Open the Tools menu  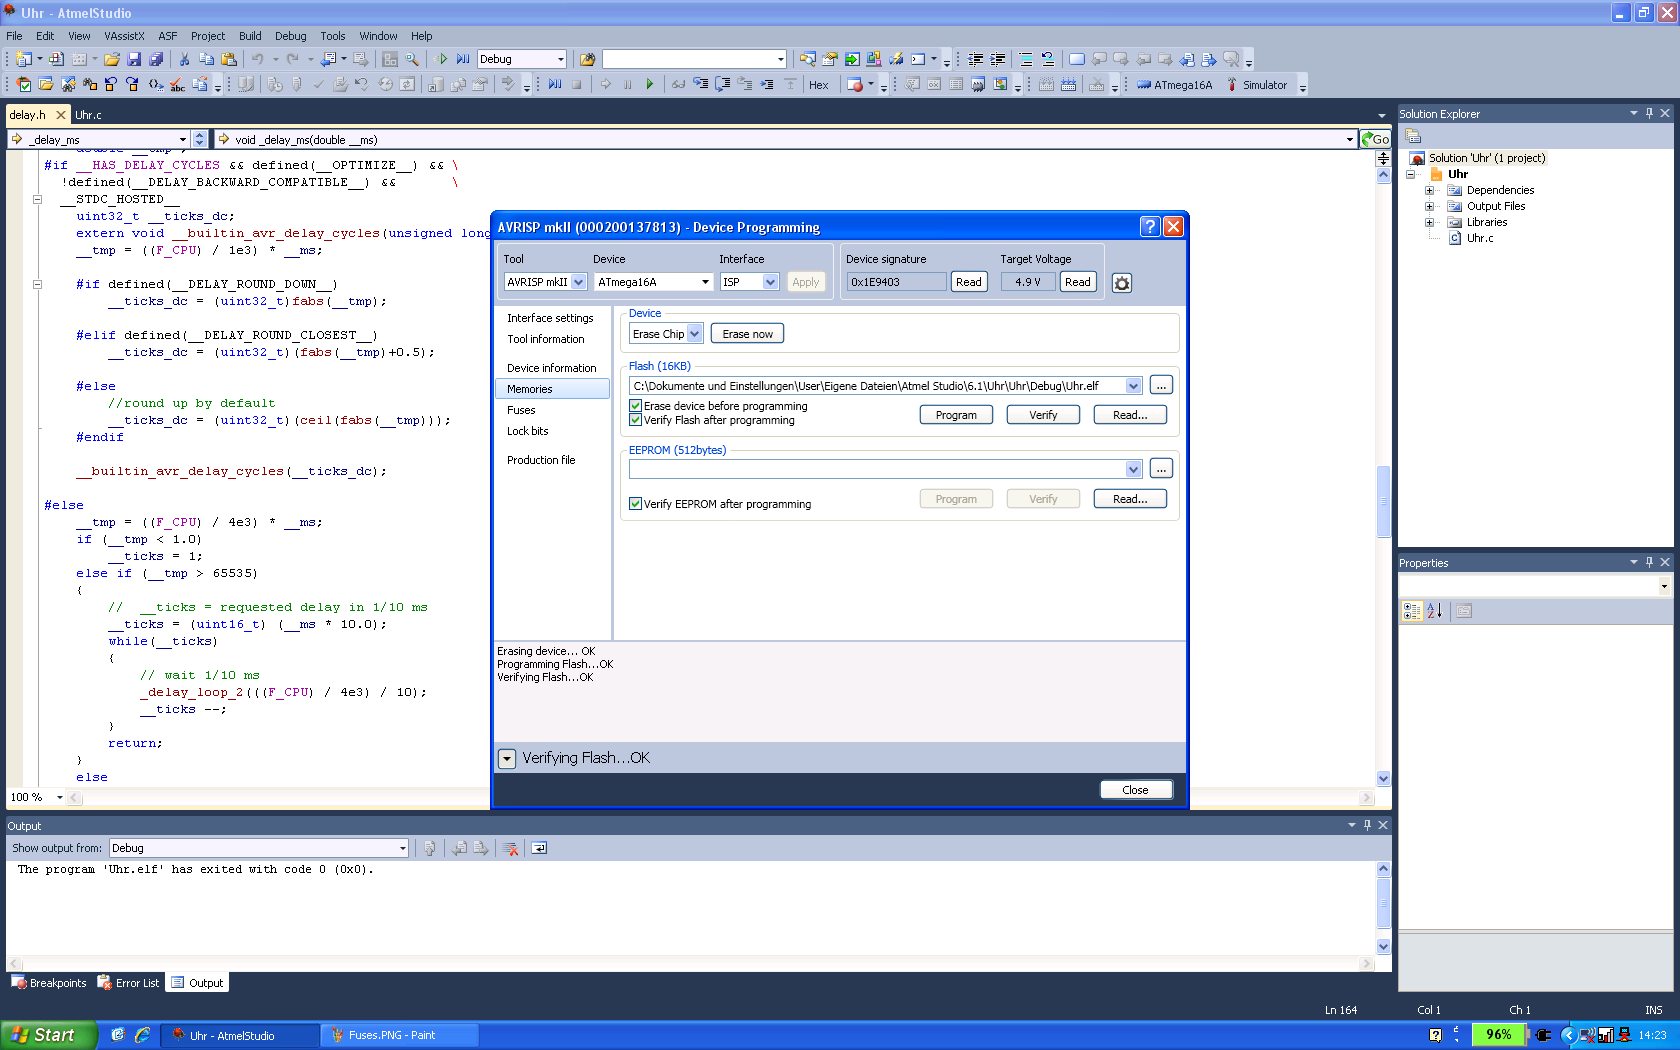click(x=333, y=36)
